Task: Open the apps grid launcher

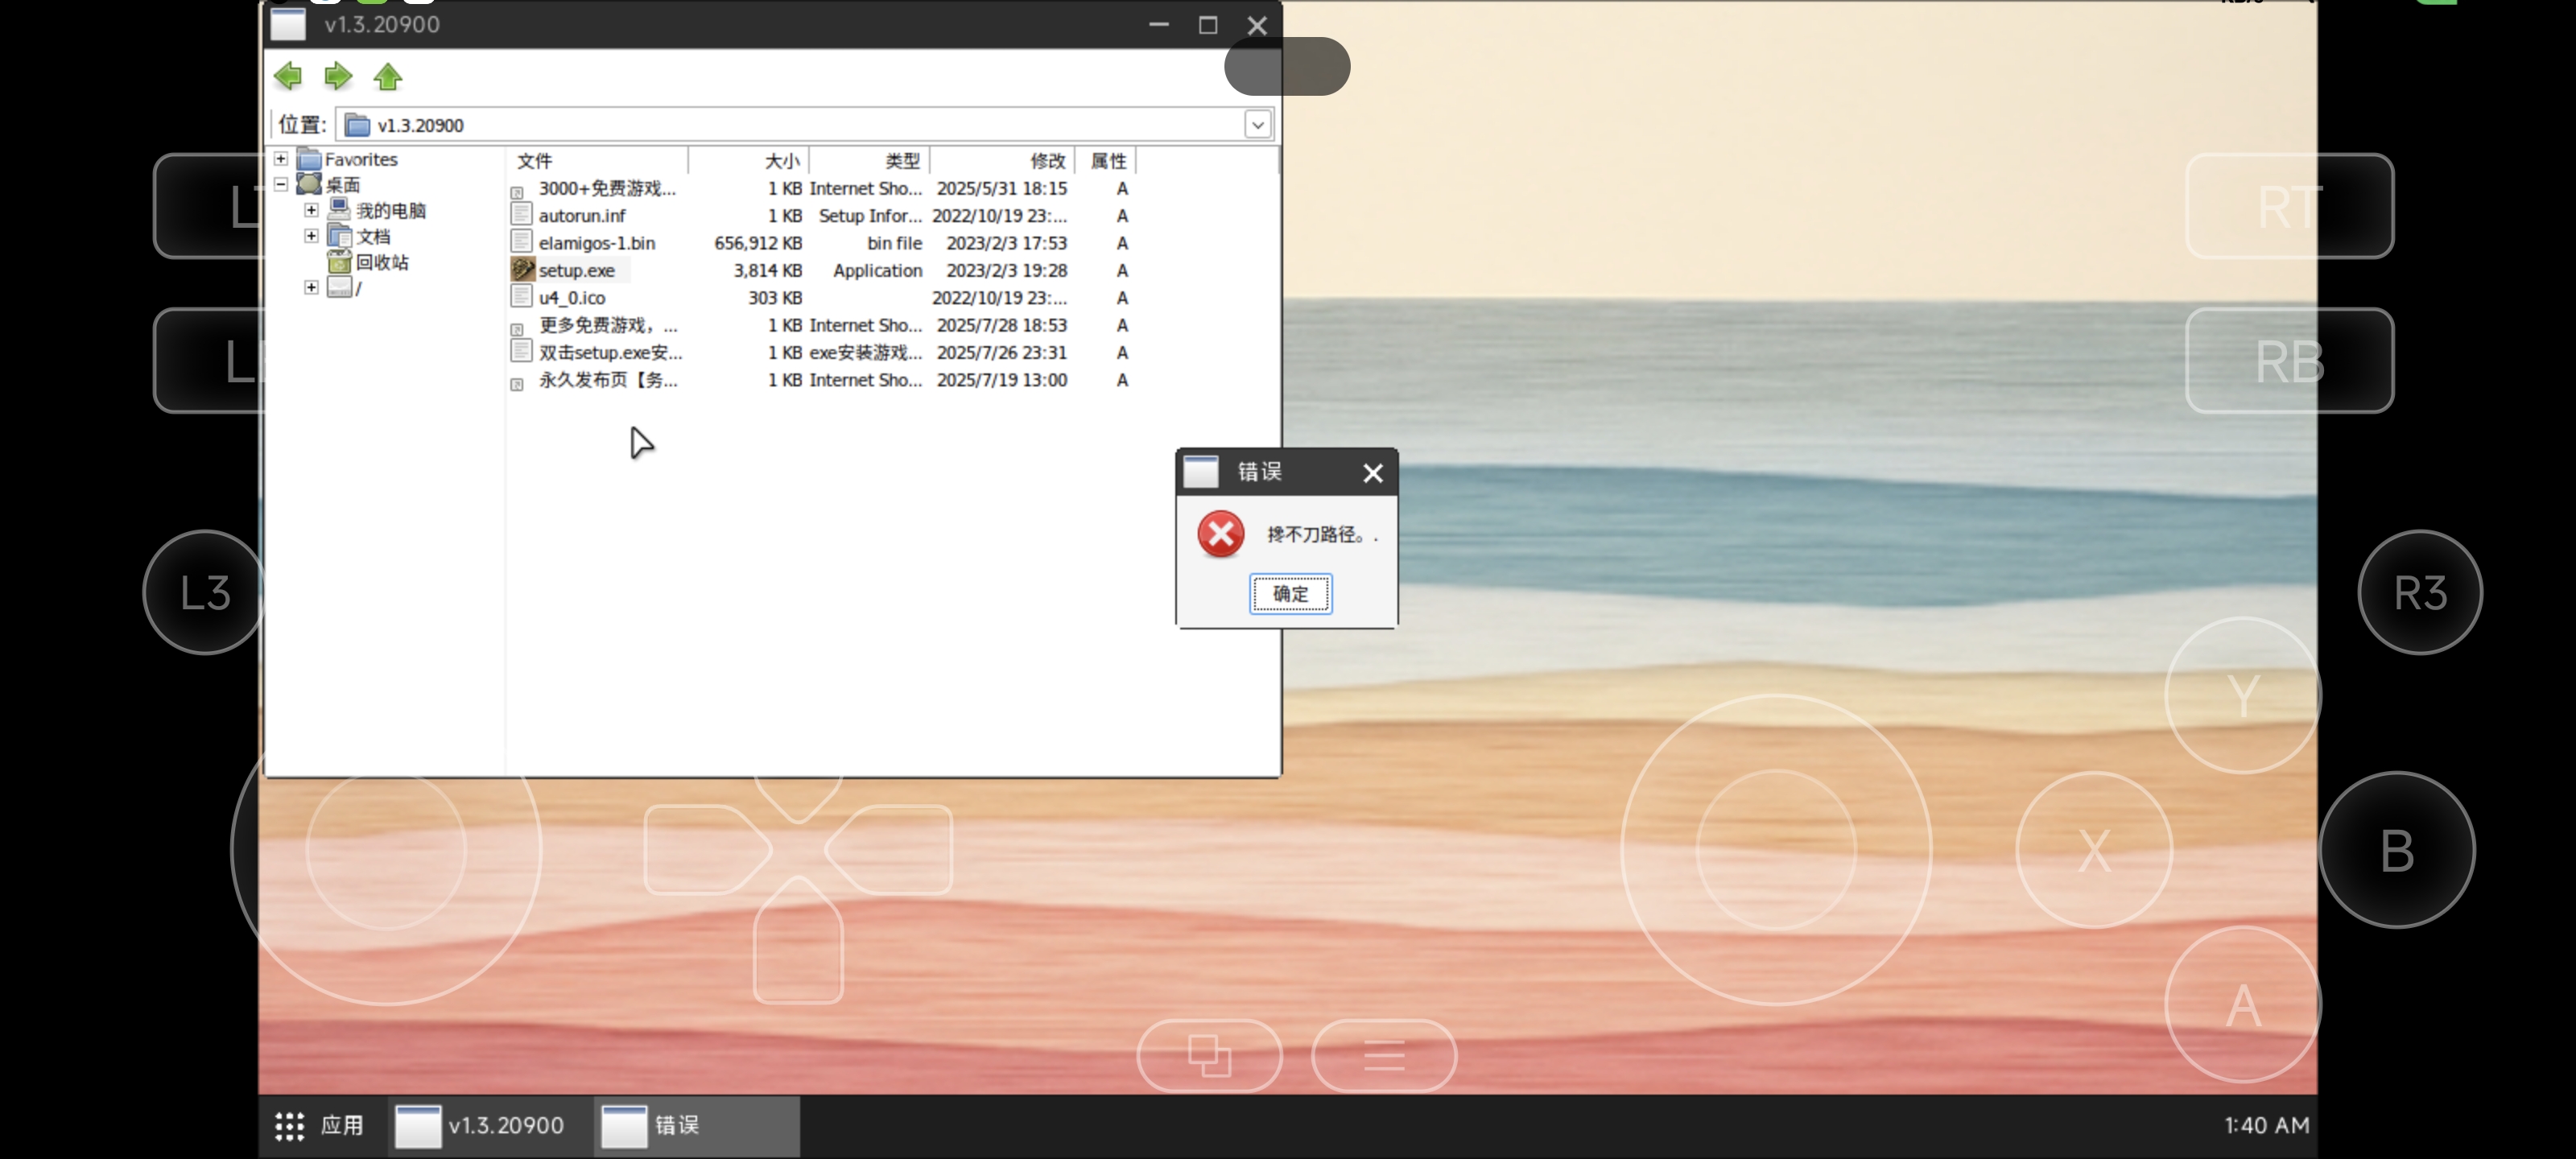Action: coord(290,1126)
